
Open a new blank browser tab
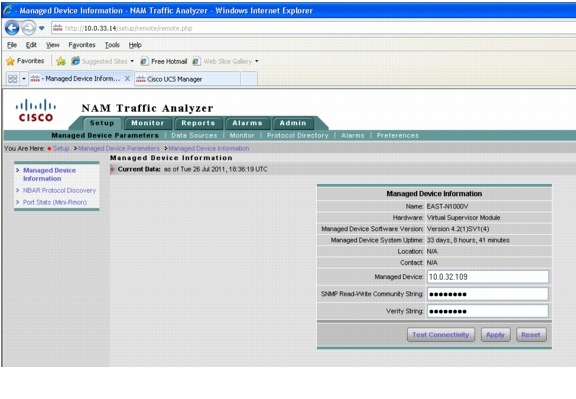tap(249, 79)
